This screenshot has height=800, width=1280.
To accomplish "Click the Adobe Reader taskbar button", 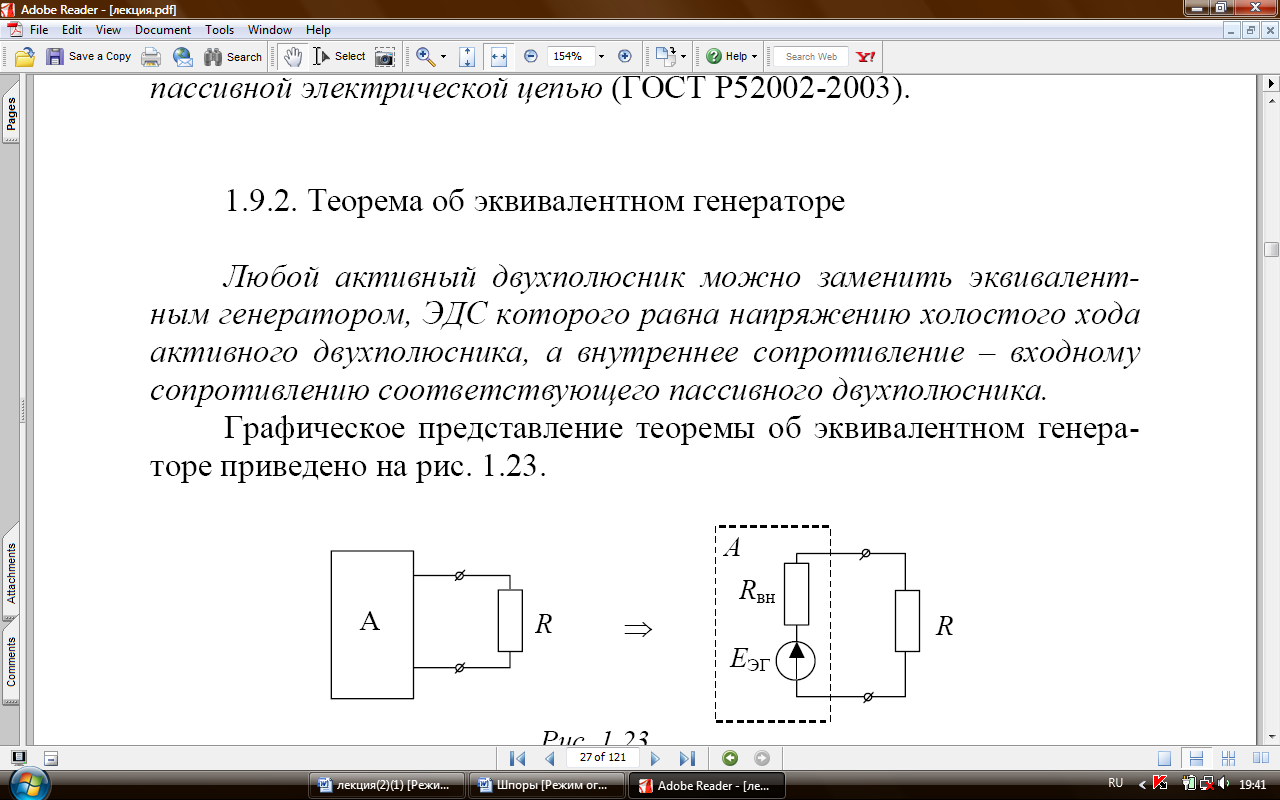I will click(707, 785).
